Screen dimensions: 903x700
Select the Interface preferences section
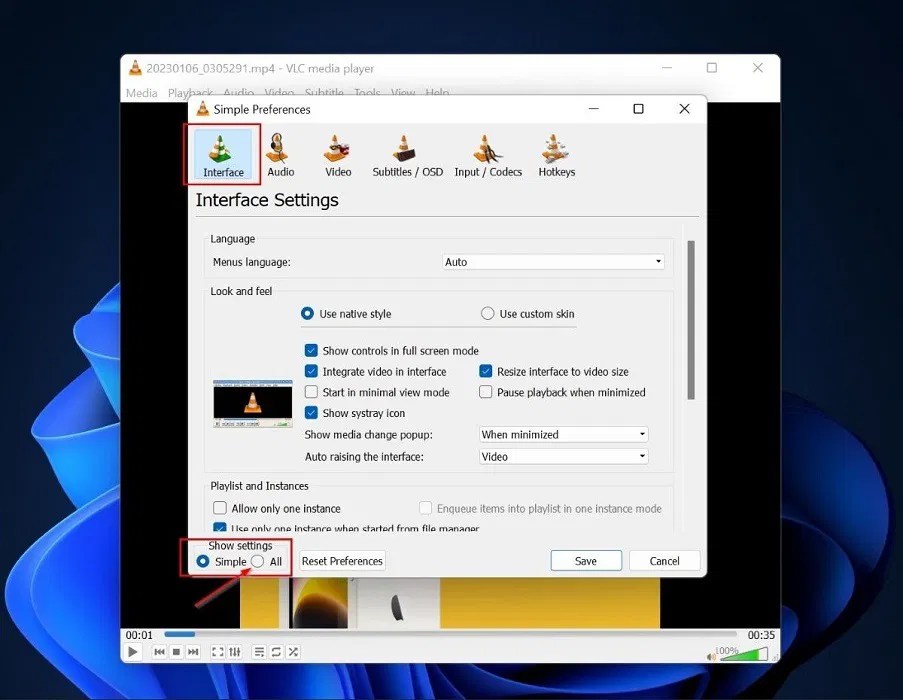click(221, 155)
